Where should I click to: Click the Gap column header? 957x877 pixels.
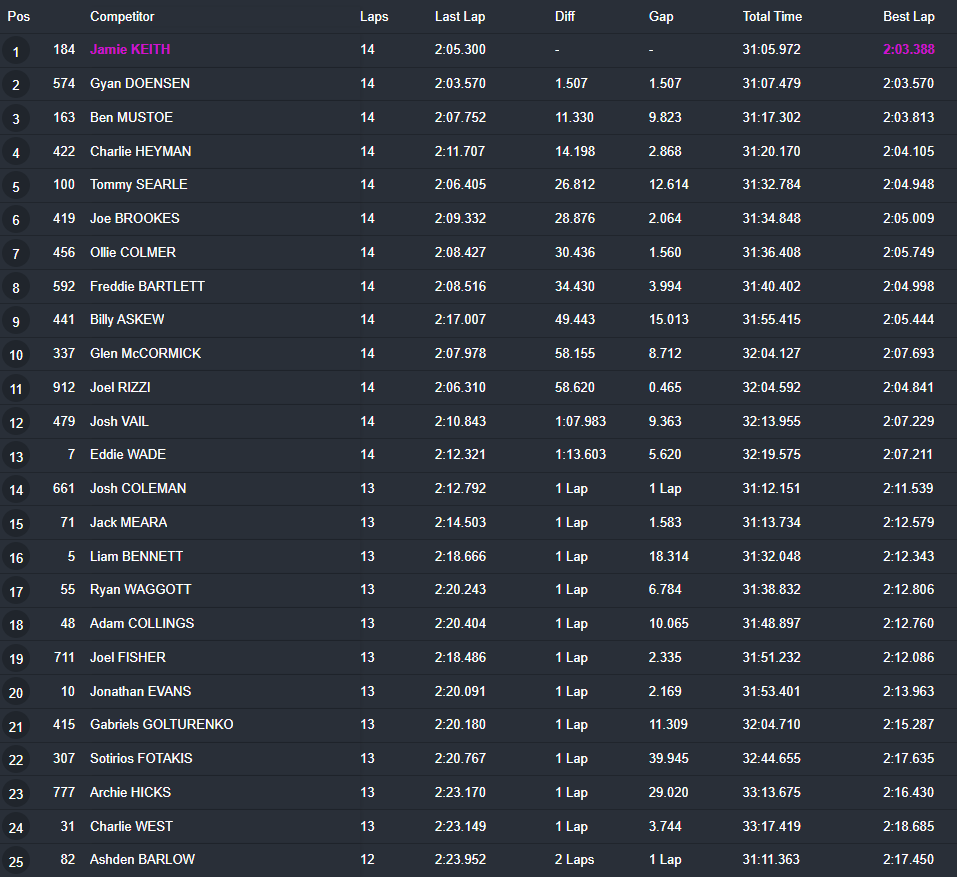pyautogui.click(x=661, y=16)
